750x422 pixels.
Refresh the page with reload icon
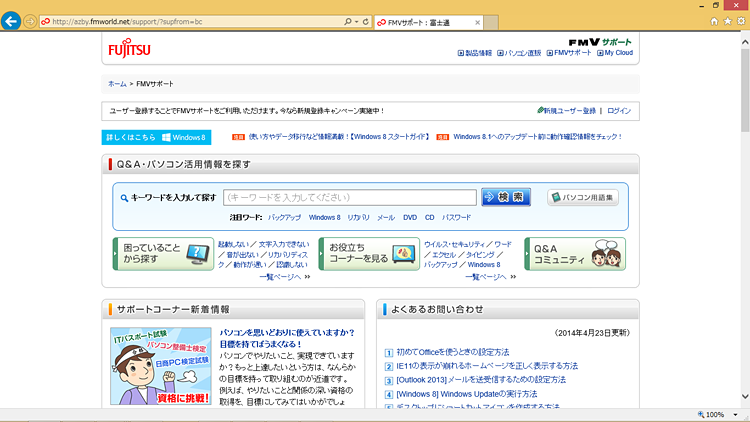coord(365,22)
